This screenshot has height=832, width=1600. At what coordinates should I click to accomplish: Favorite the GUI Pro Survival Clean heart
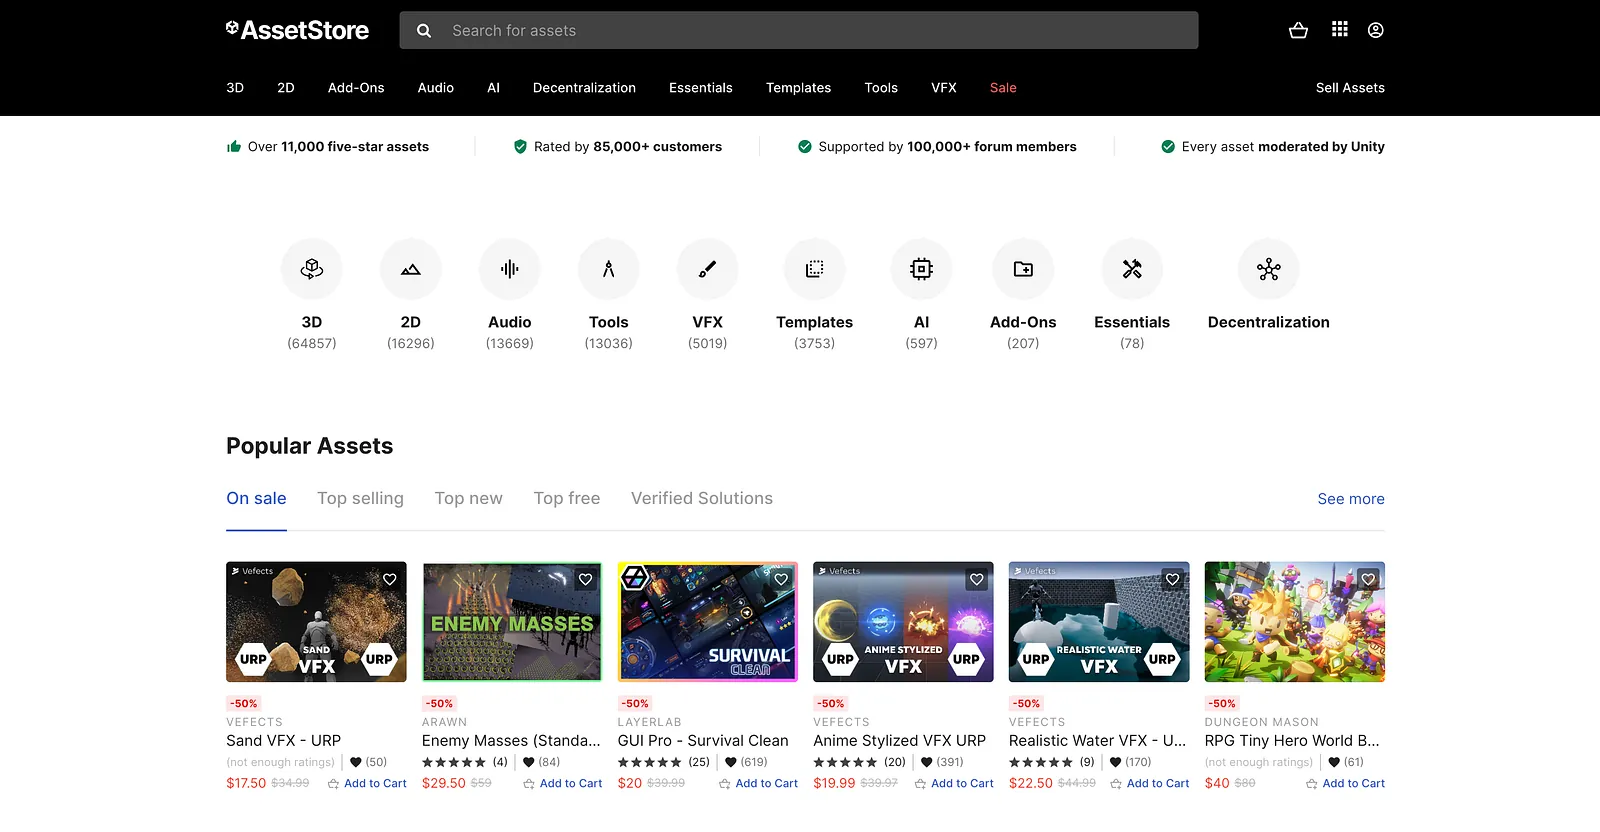pos(781,579)
